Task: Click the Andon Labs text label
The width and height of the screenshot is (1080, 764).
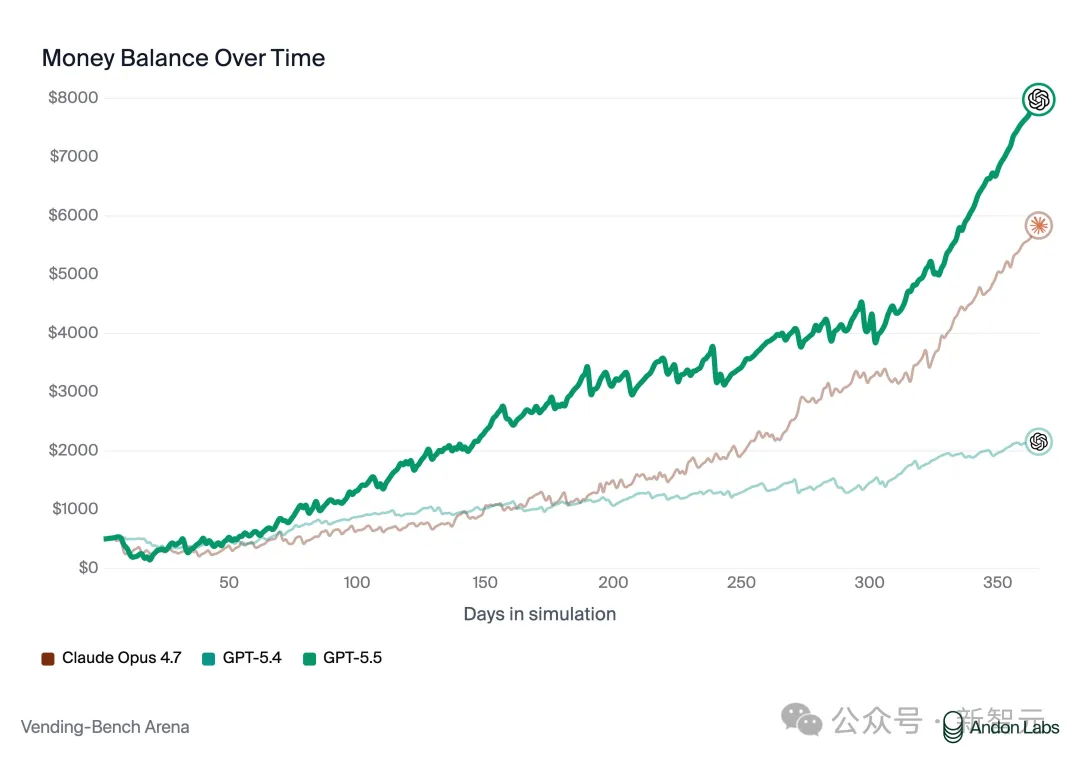Action: point(1013,727)
